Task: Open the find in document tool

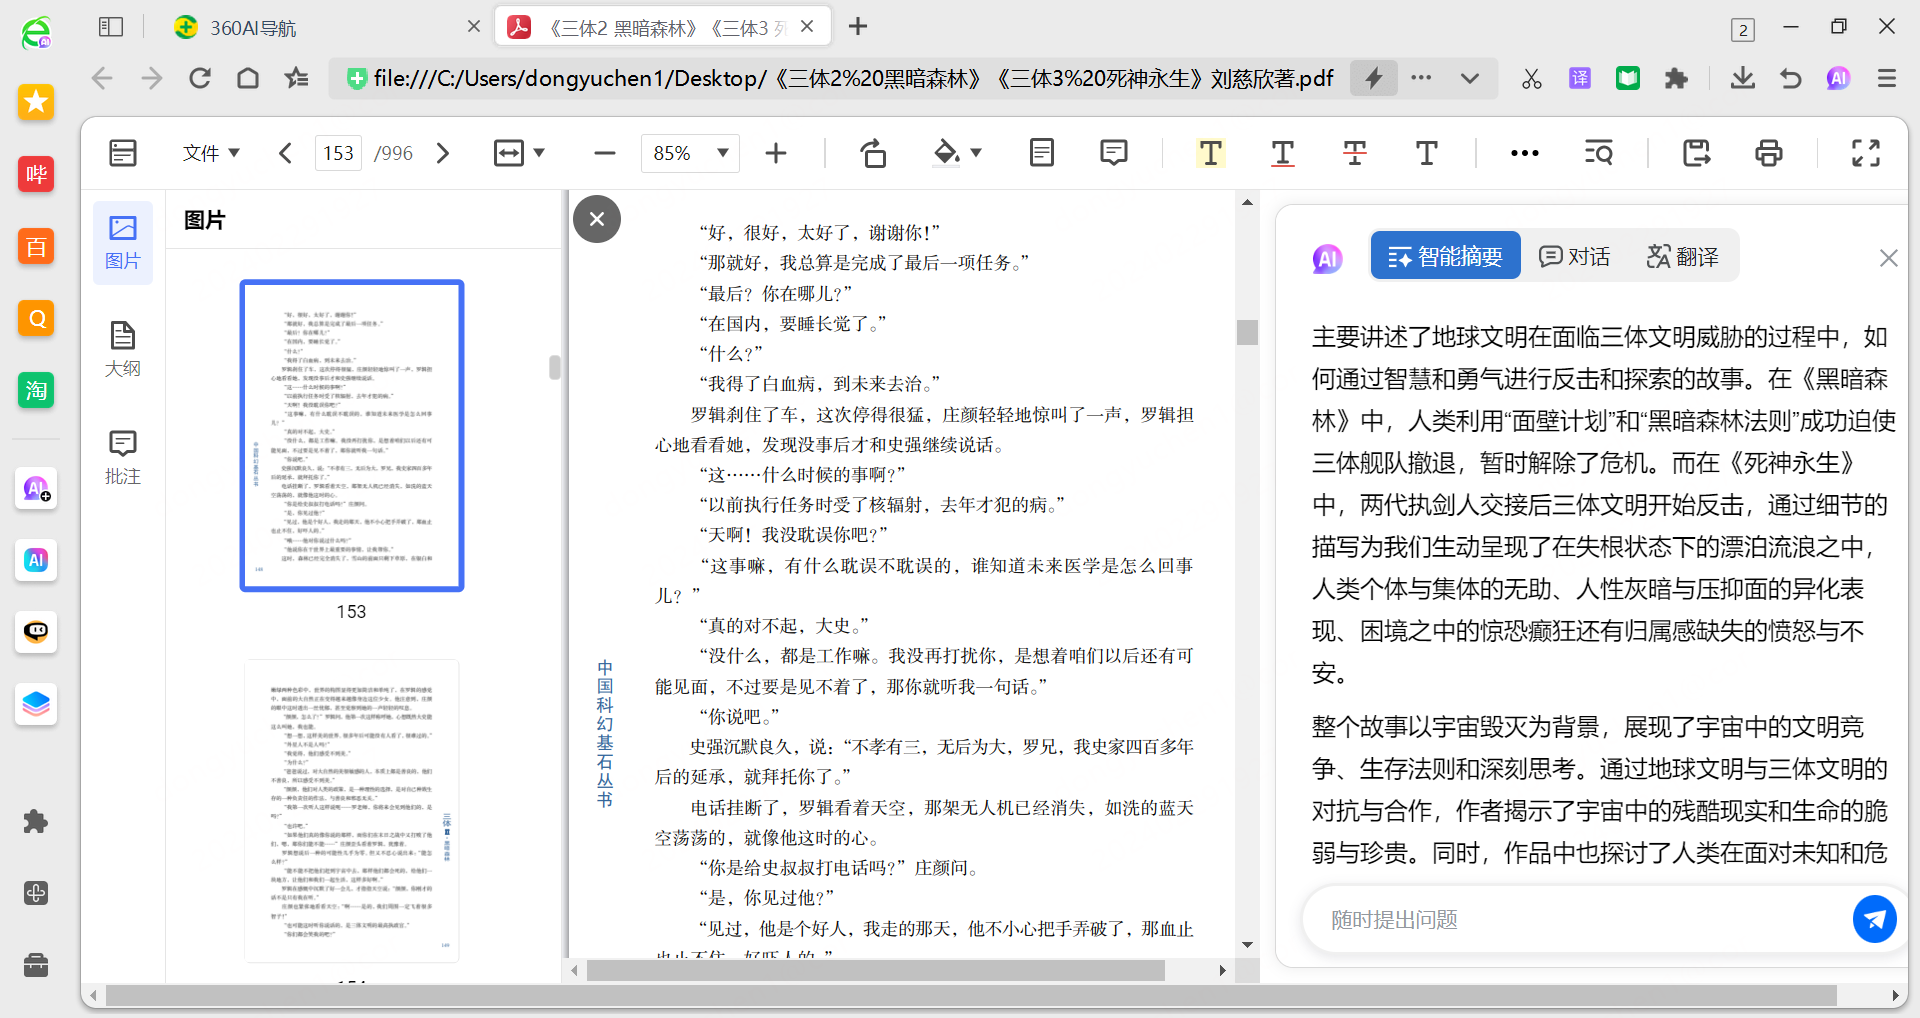Action: click(x=1598, y=153)
